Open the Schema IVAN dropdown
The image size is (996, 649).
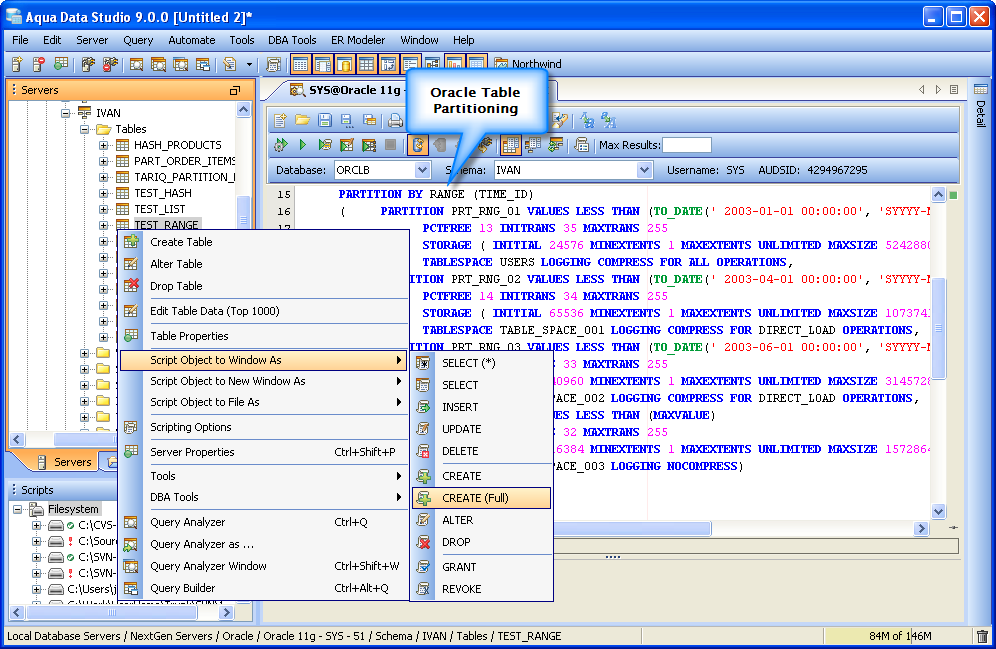coord(644,170)
